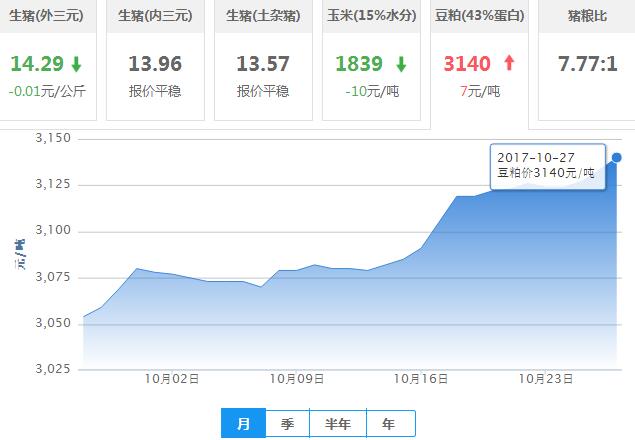Viewport: 635px width, 440px height.
Task: Switch chart range to 季
Action: pyautogui.click(x=288, y=423)
